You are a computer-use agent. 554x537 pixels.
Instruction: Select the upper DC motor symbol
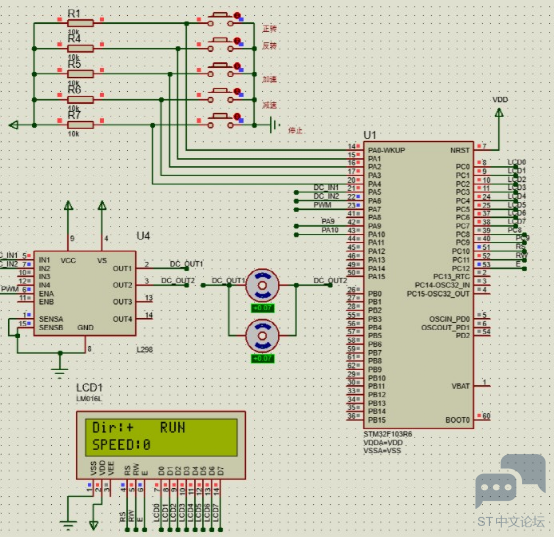point(262,285)
